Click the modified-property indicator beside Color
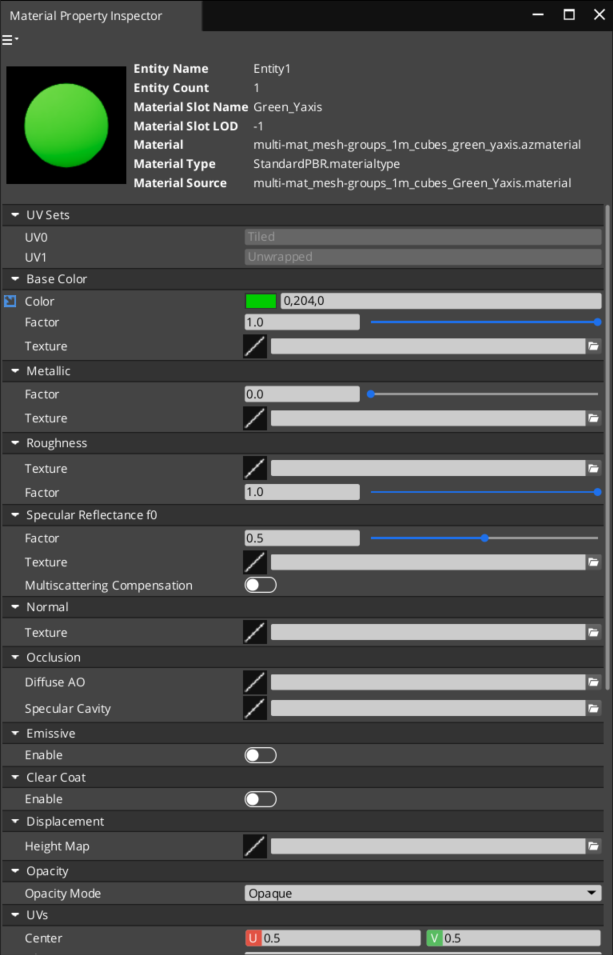 pos(10,301)
